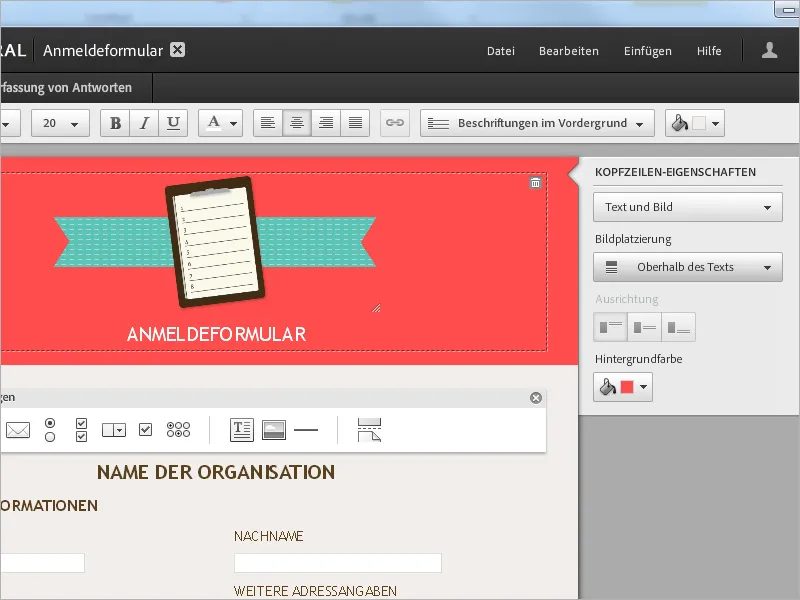Insert a rating grid field
The image size is (800, 600).
click(180, 430)
